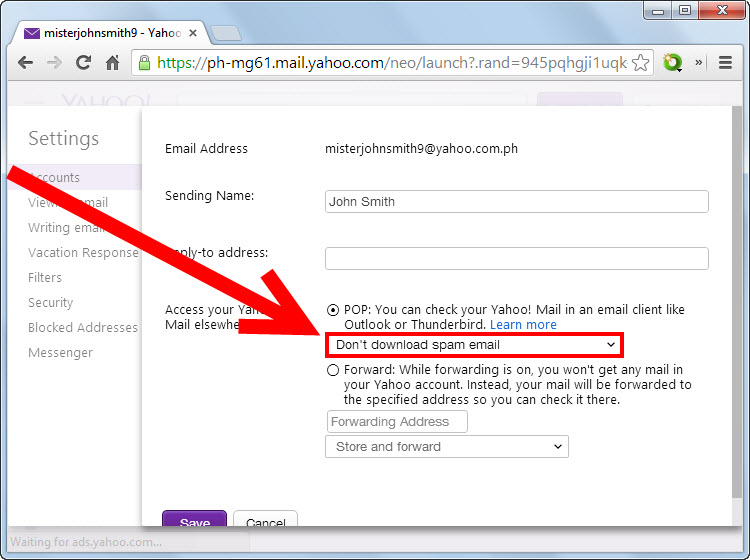Go back using browser back arrow
750x560 pixels.
[x=25, y=63]
